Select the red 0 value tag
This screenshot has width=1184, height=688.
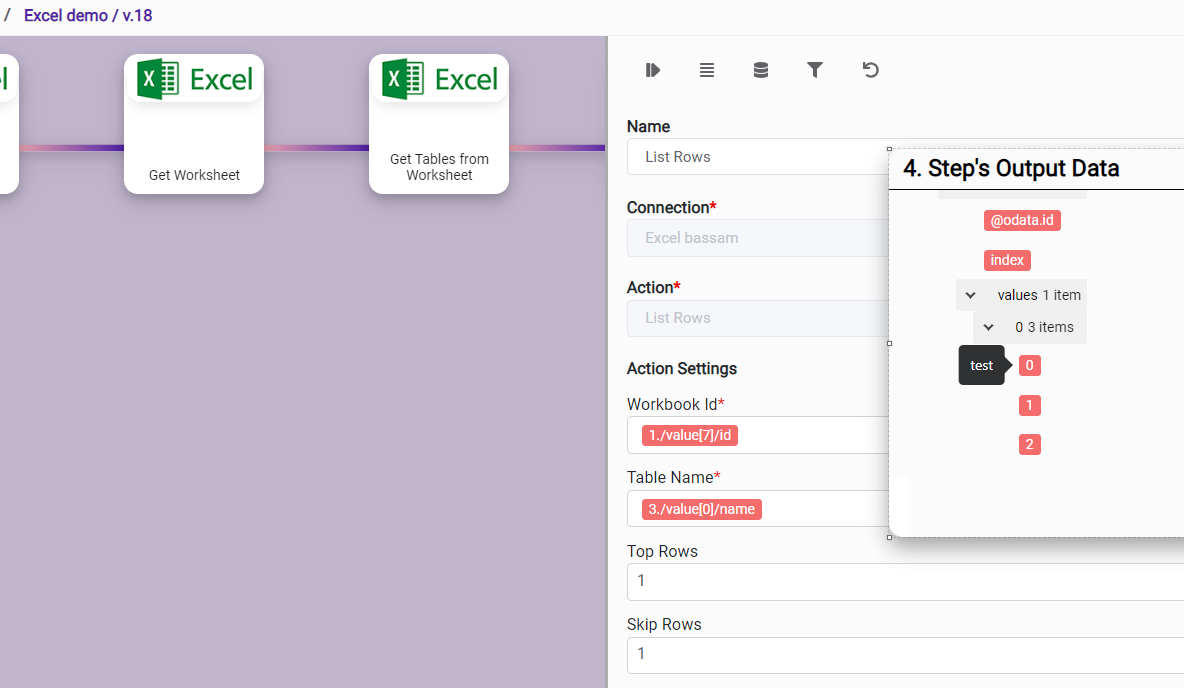(x=1029, y=365)
